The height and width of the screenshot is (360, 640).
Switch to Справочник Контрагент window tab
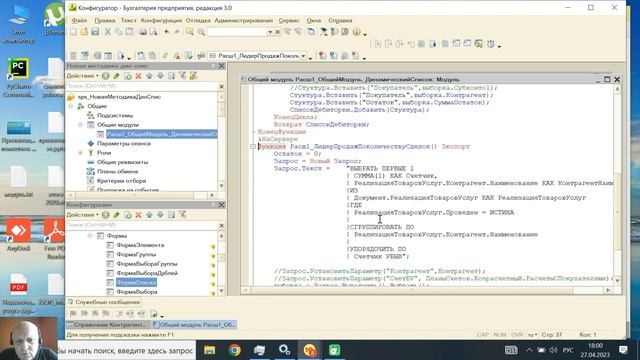click(x=108, y=325)
